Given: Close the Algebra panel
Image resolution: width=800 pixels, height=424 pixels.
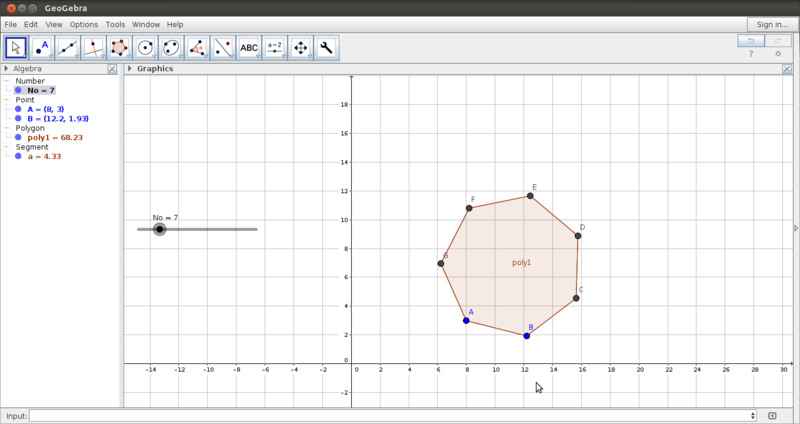Looking at the screenshot, I should click(112, 69).
